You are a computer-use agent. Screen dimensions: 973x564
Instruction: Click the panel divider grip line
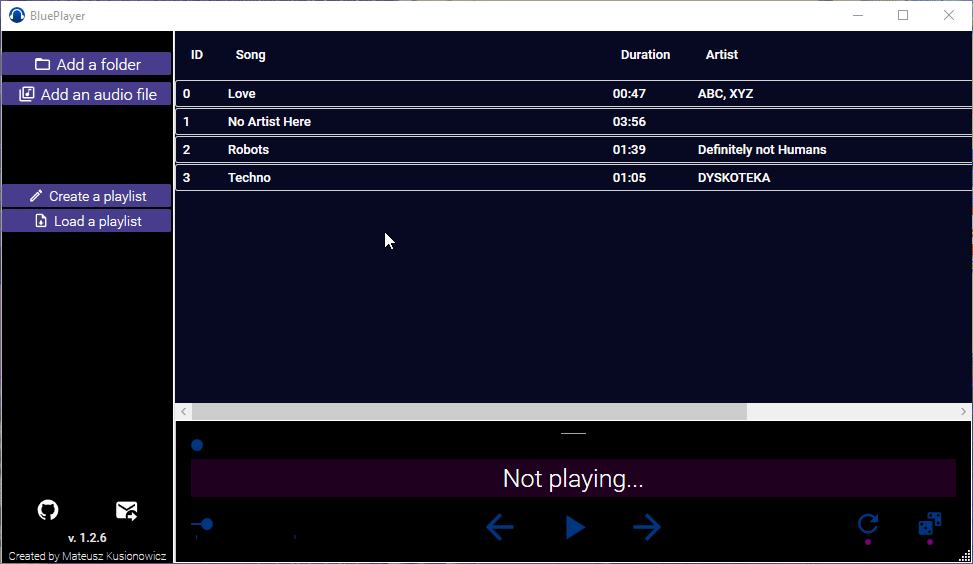click(x=573, y=433)
